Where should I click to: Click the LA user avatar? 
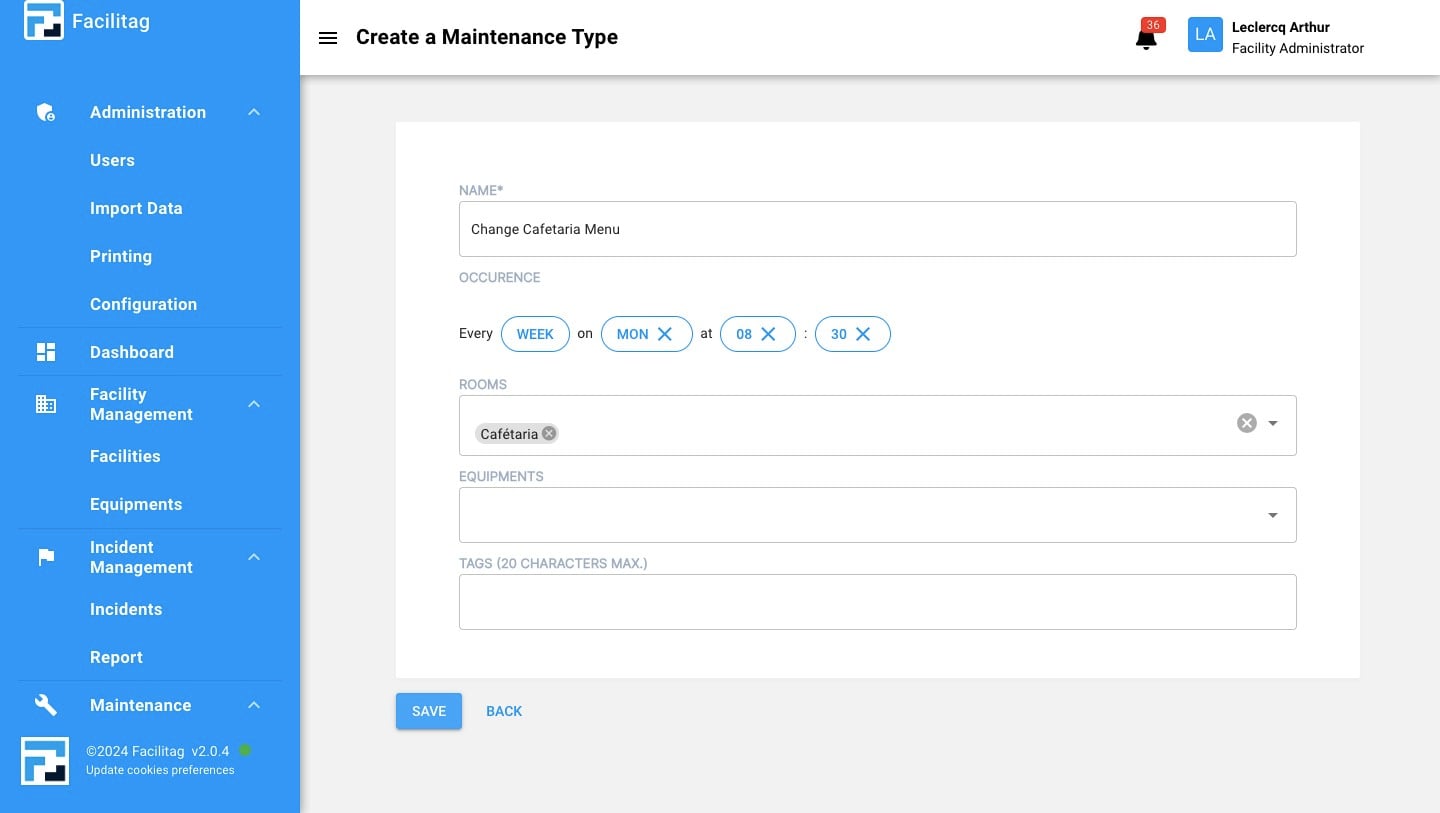[x=1205, y=35]
